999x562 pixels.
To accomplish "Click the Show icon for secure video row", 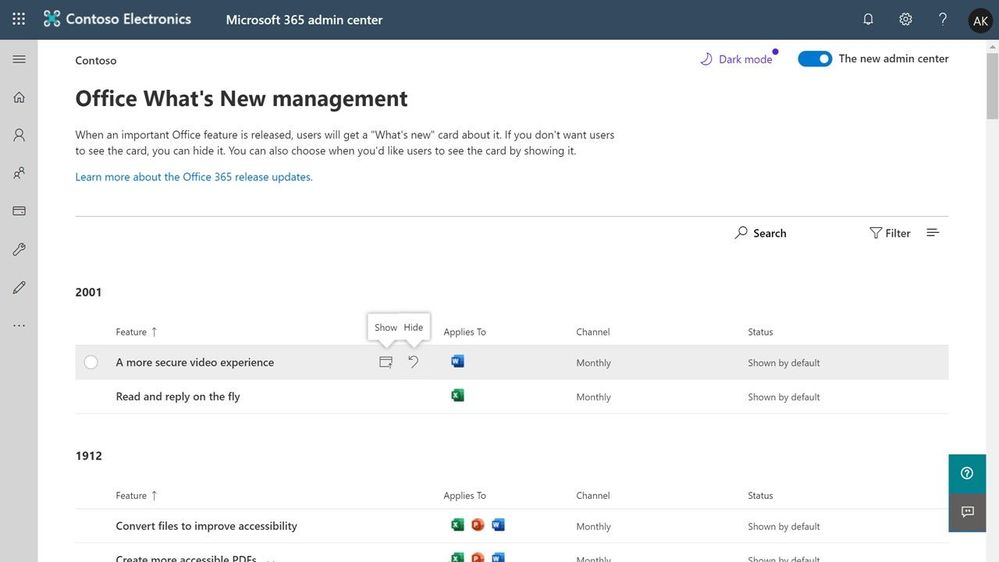I will coord(385,362).
